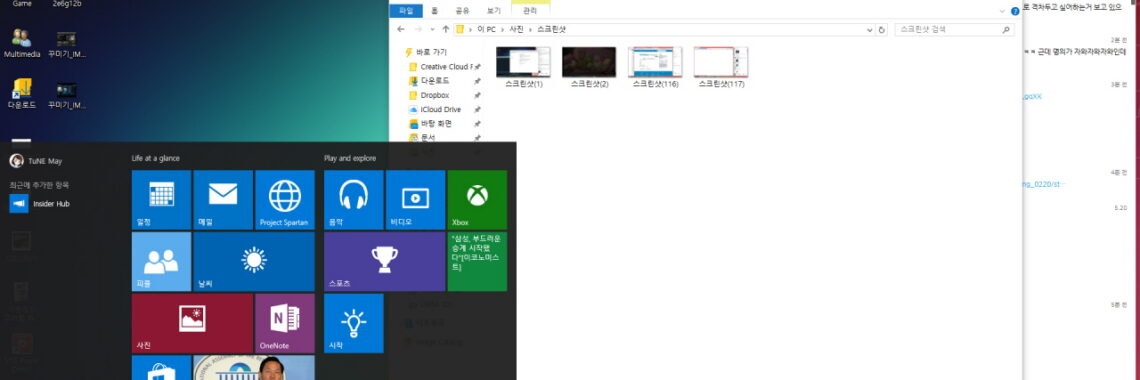
Task: Open the green 이코노미스트 news tile
Action: 477,262
